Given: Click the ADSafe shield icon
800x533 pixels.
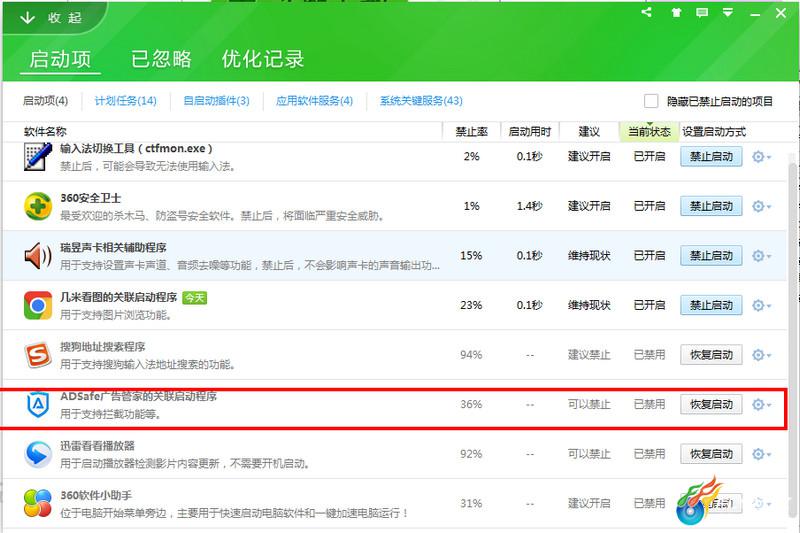Looking at the screenshot, I should [38, 404].
